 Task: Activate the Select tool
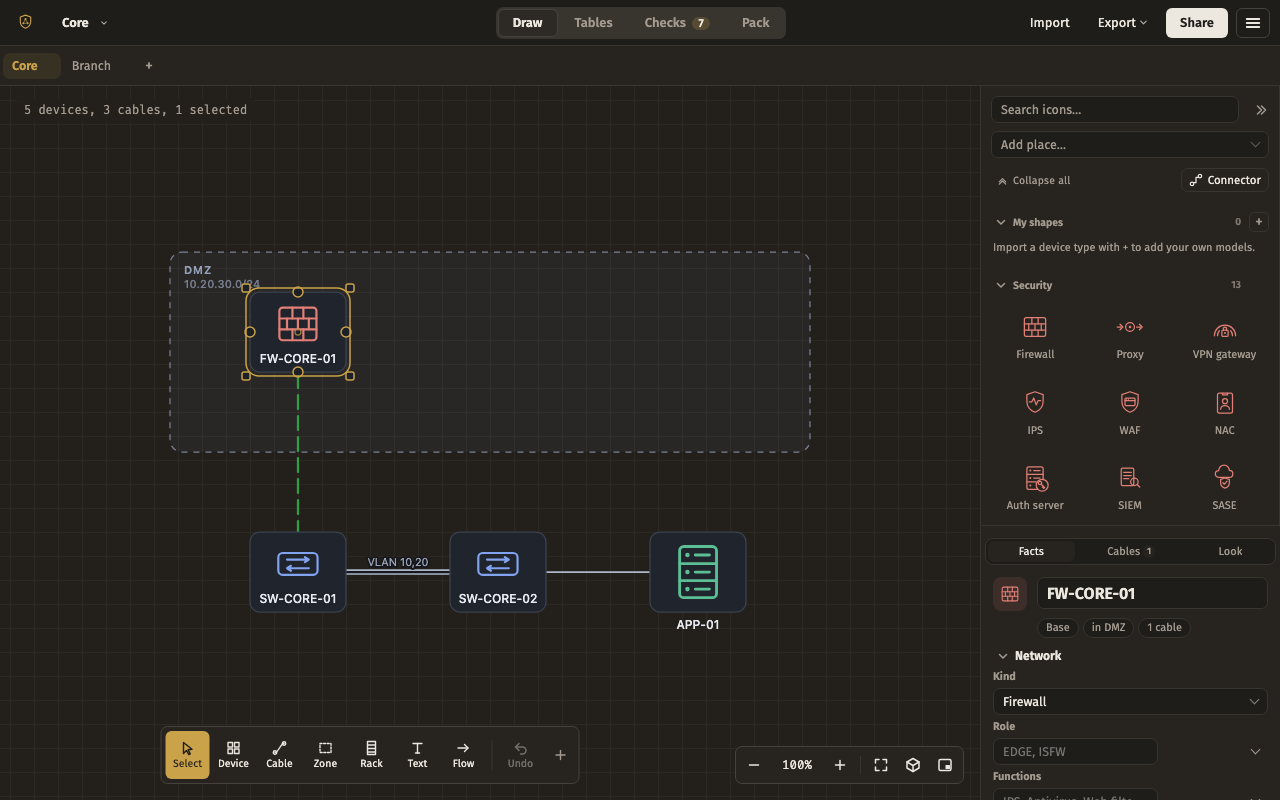pyautogui.click(x=187, y=755)
